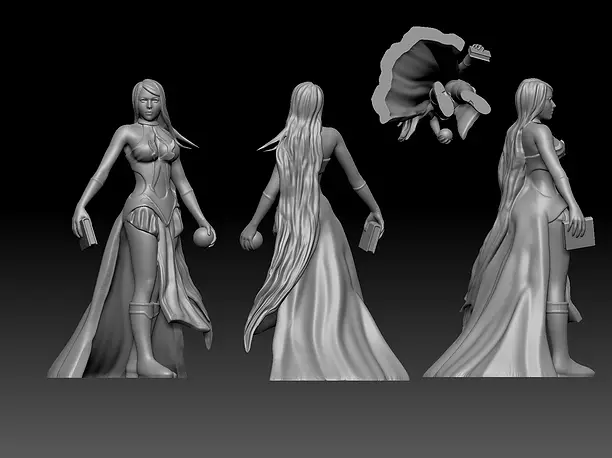Screen dimensions: 612x458
Task: Click the book held by the side-profile figure
Action: tap(580, 233)
